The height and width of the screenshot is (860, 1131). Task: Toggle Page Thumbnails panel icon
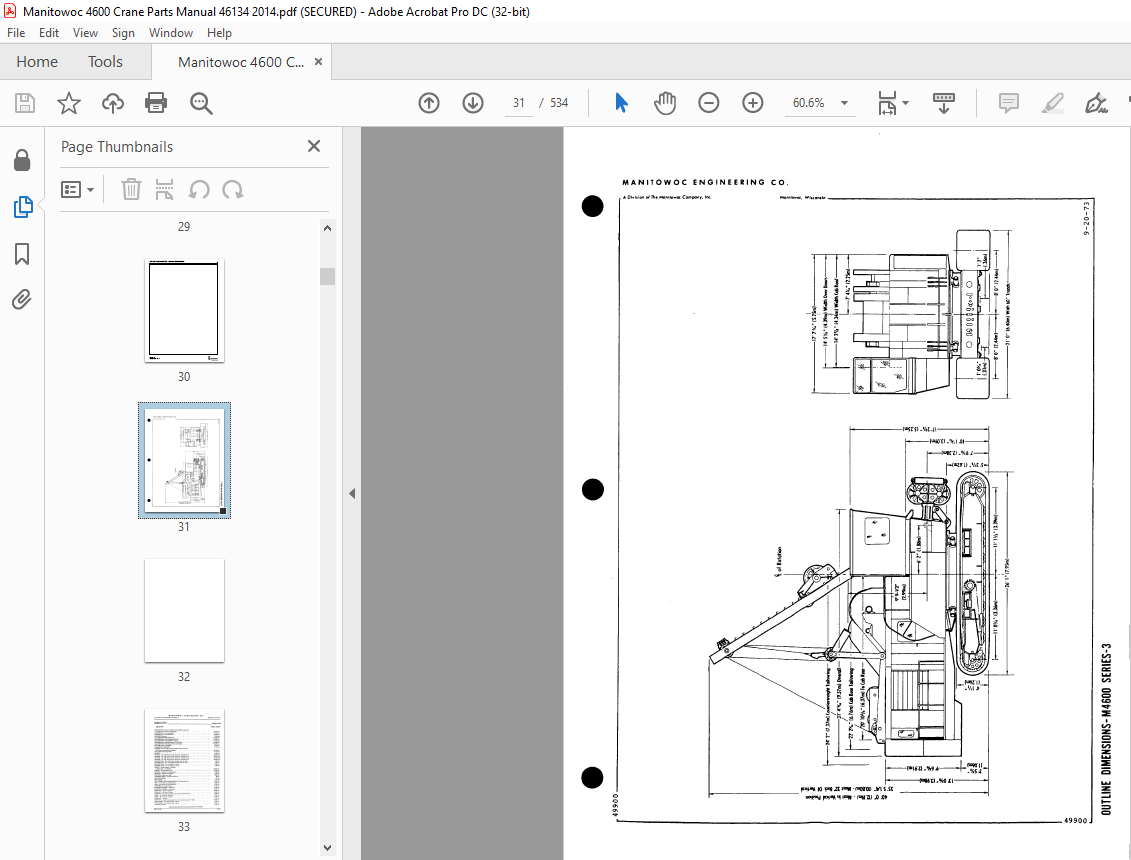[22, 207]
